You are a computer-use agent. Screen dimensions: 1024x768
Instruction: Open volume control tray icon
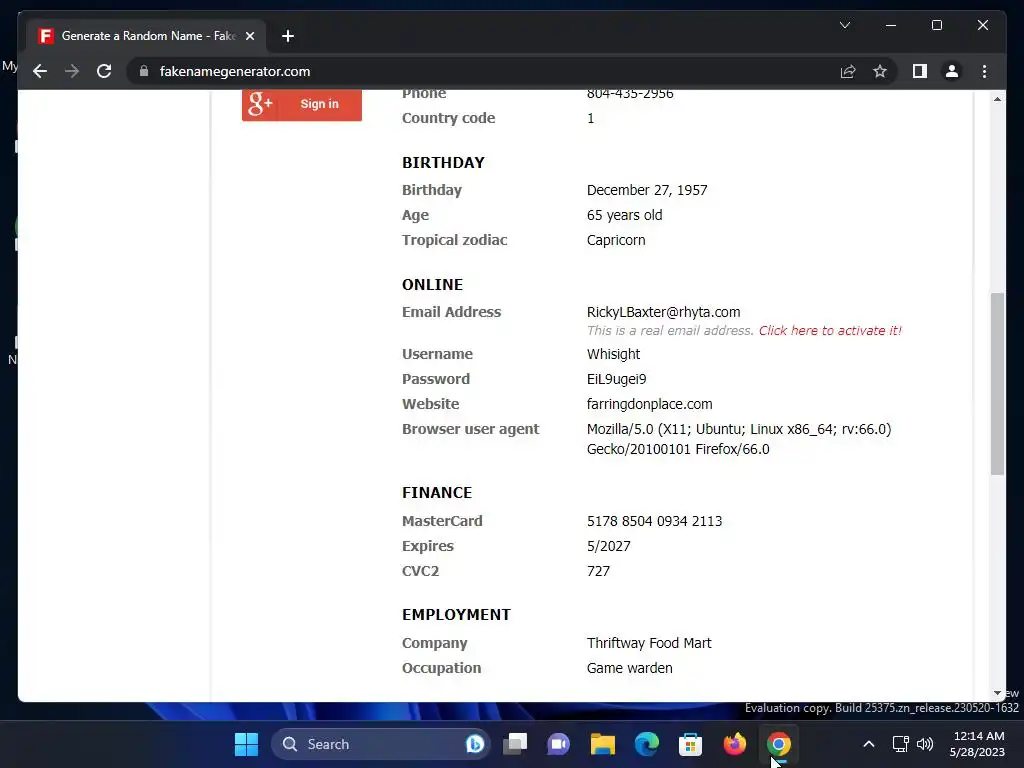point(925,744)
